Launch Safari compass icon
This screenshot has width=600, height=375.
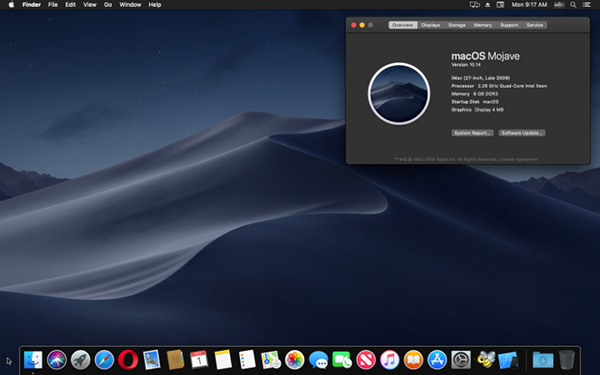[104, 360]
